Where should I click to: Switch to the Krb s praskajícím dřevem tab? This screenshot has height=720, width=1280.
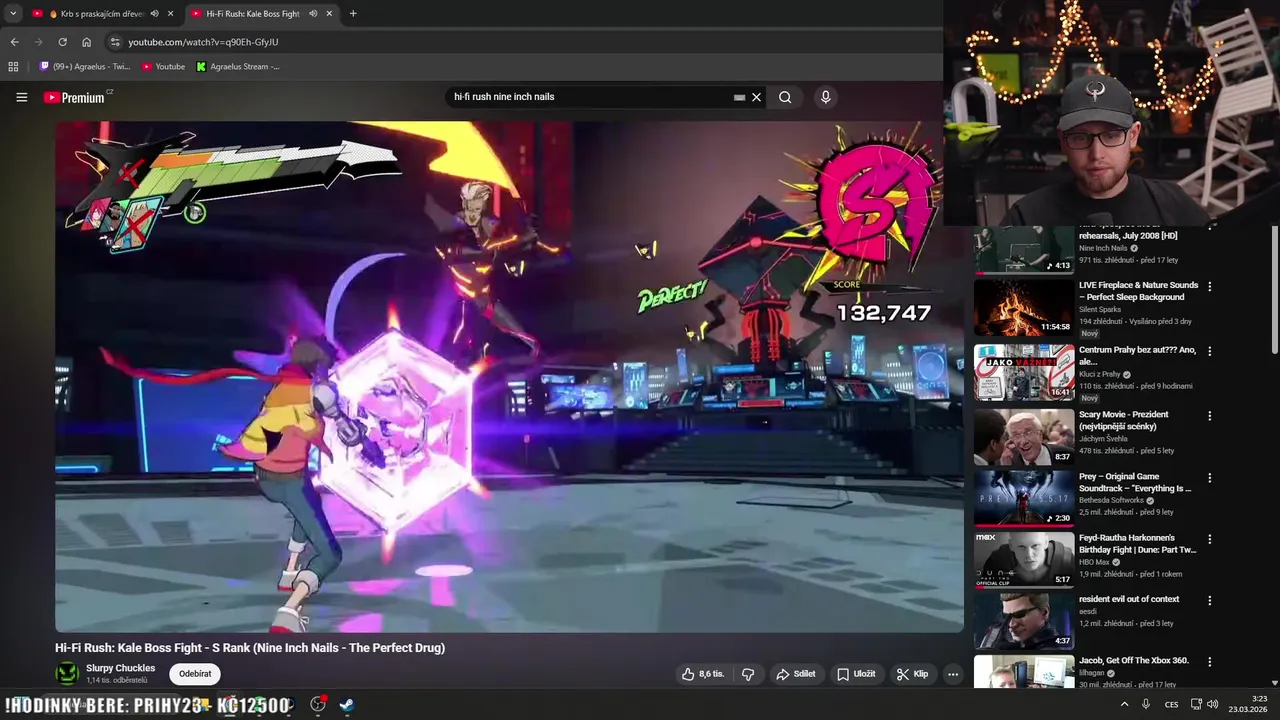(x=95, y=14)
